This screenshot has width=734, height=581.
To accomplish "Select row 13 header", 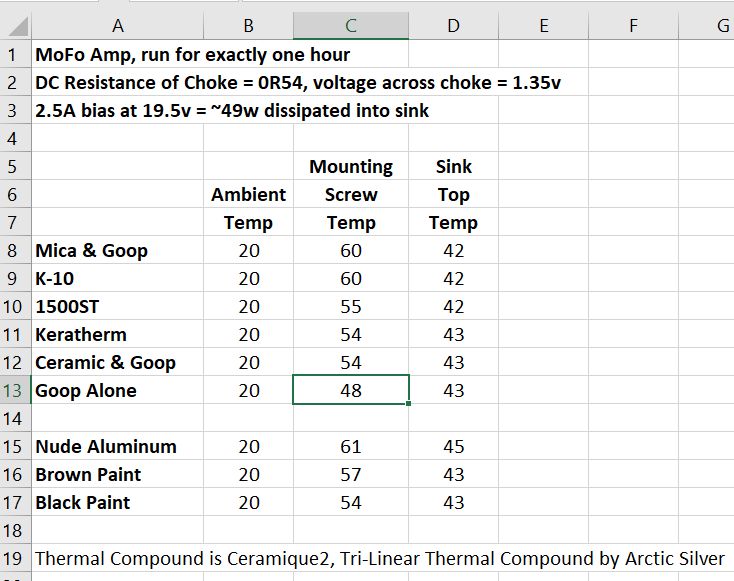I will pyautogui.click(x=15, y=390).
